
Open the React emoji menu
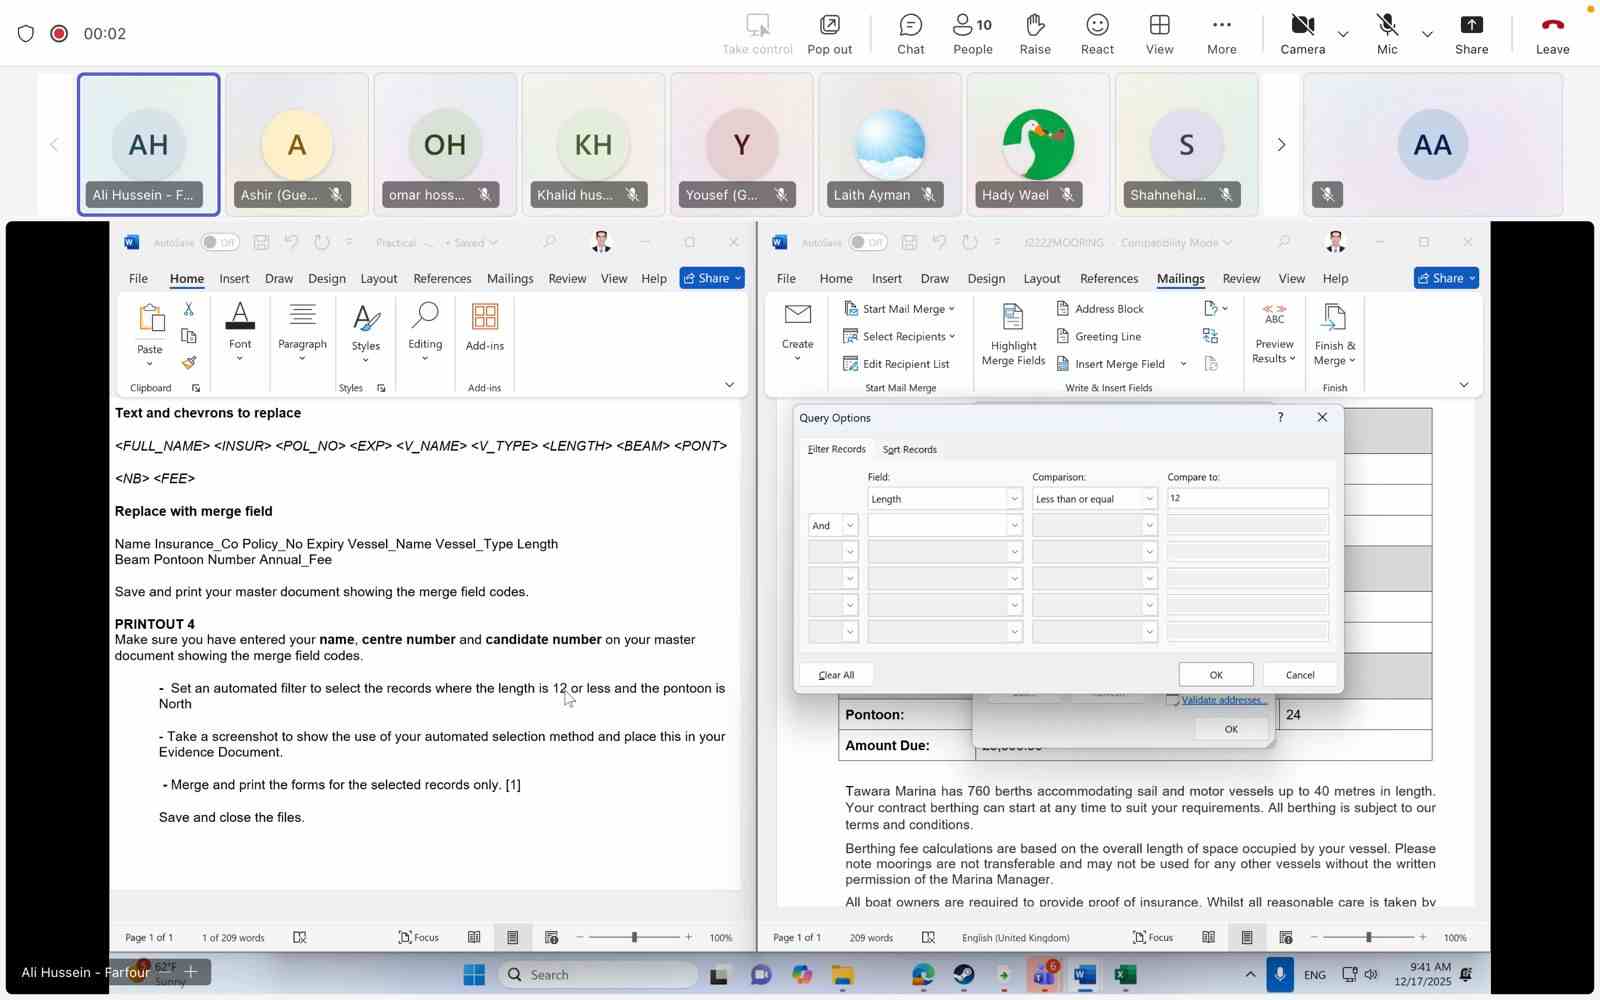tap(1097, 33)
